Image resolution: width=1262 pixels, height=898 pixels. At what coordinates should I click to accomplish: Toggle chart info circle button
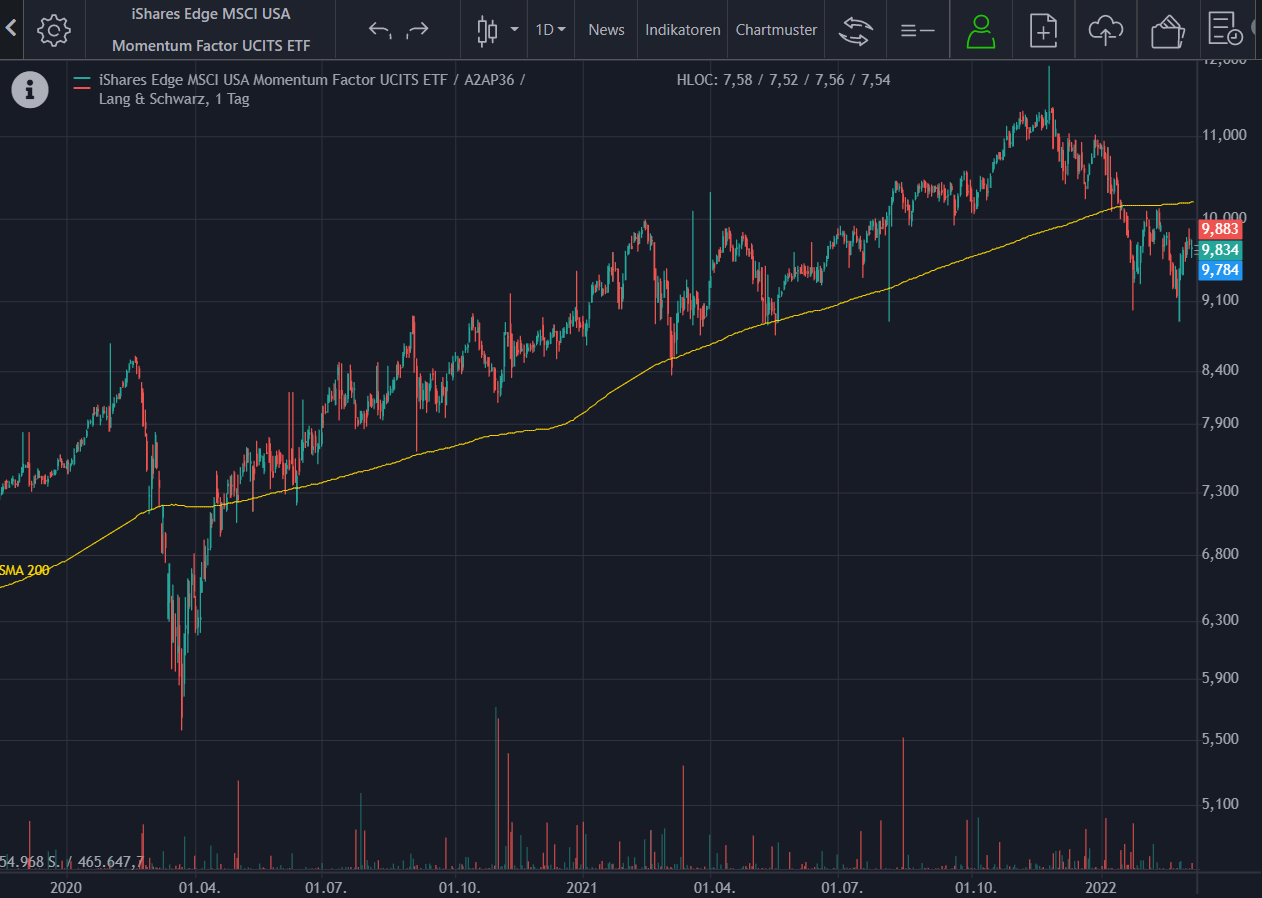(x=30, y=89)
